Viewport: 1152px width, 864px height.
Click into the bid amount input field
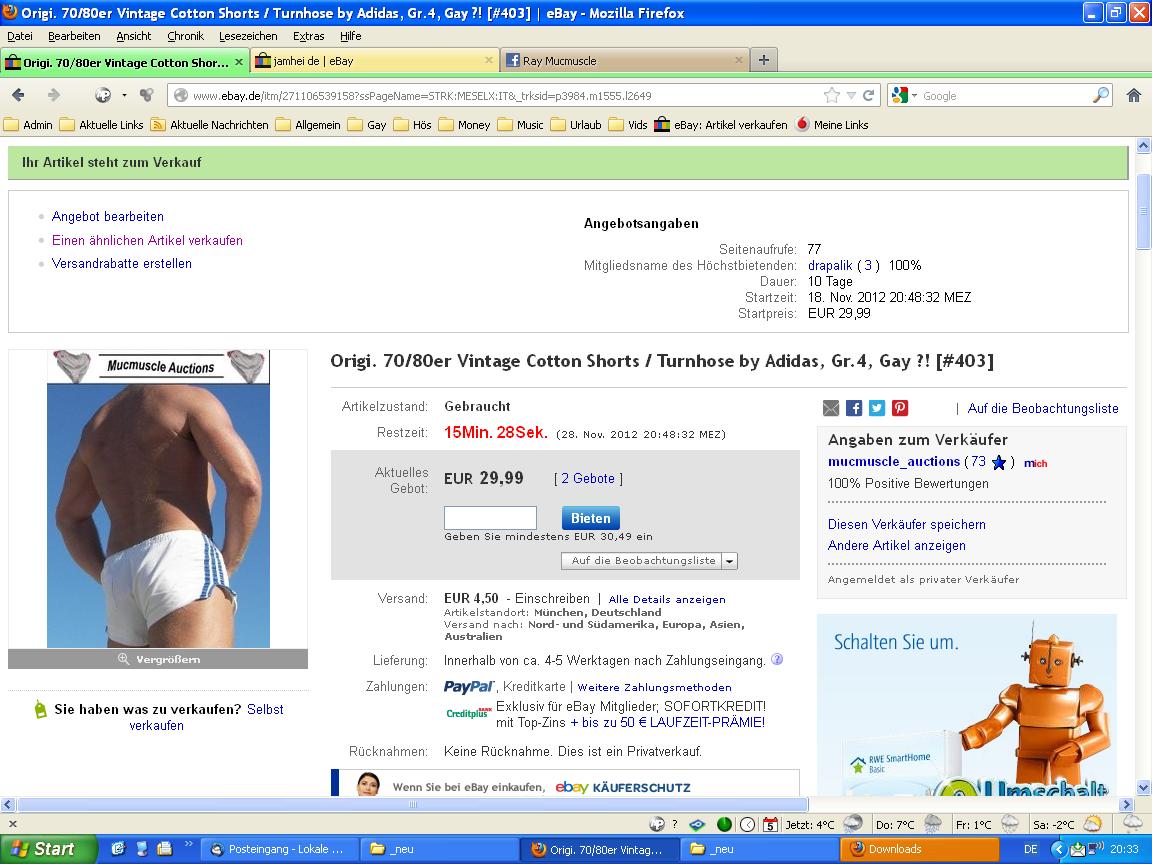[490, 518]
